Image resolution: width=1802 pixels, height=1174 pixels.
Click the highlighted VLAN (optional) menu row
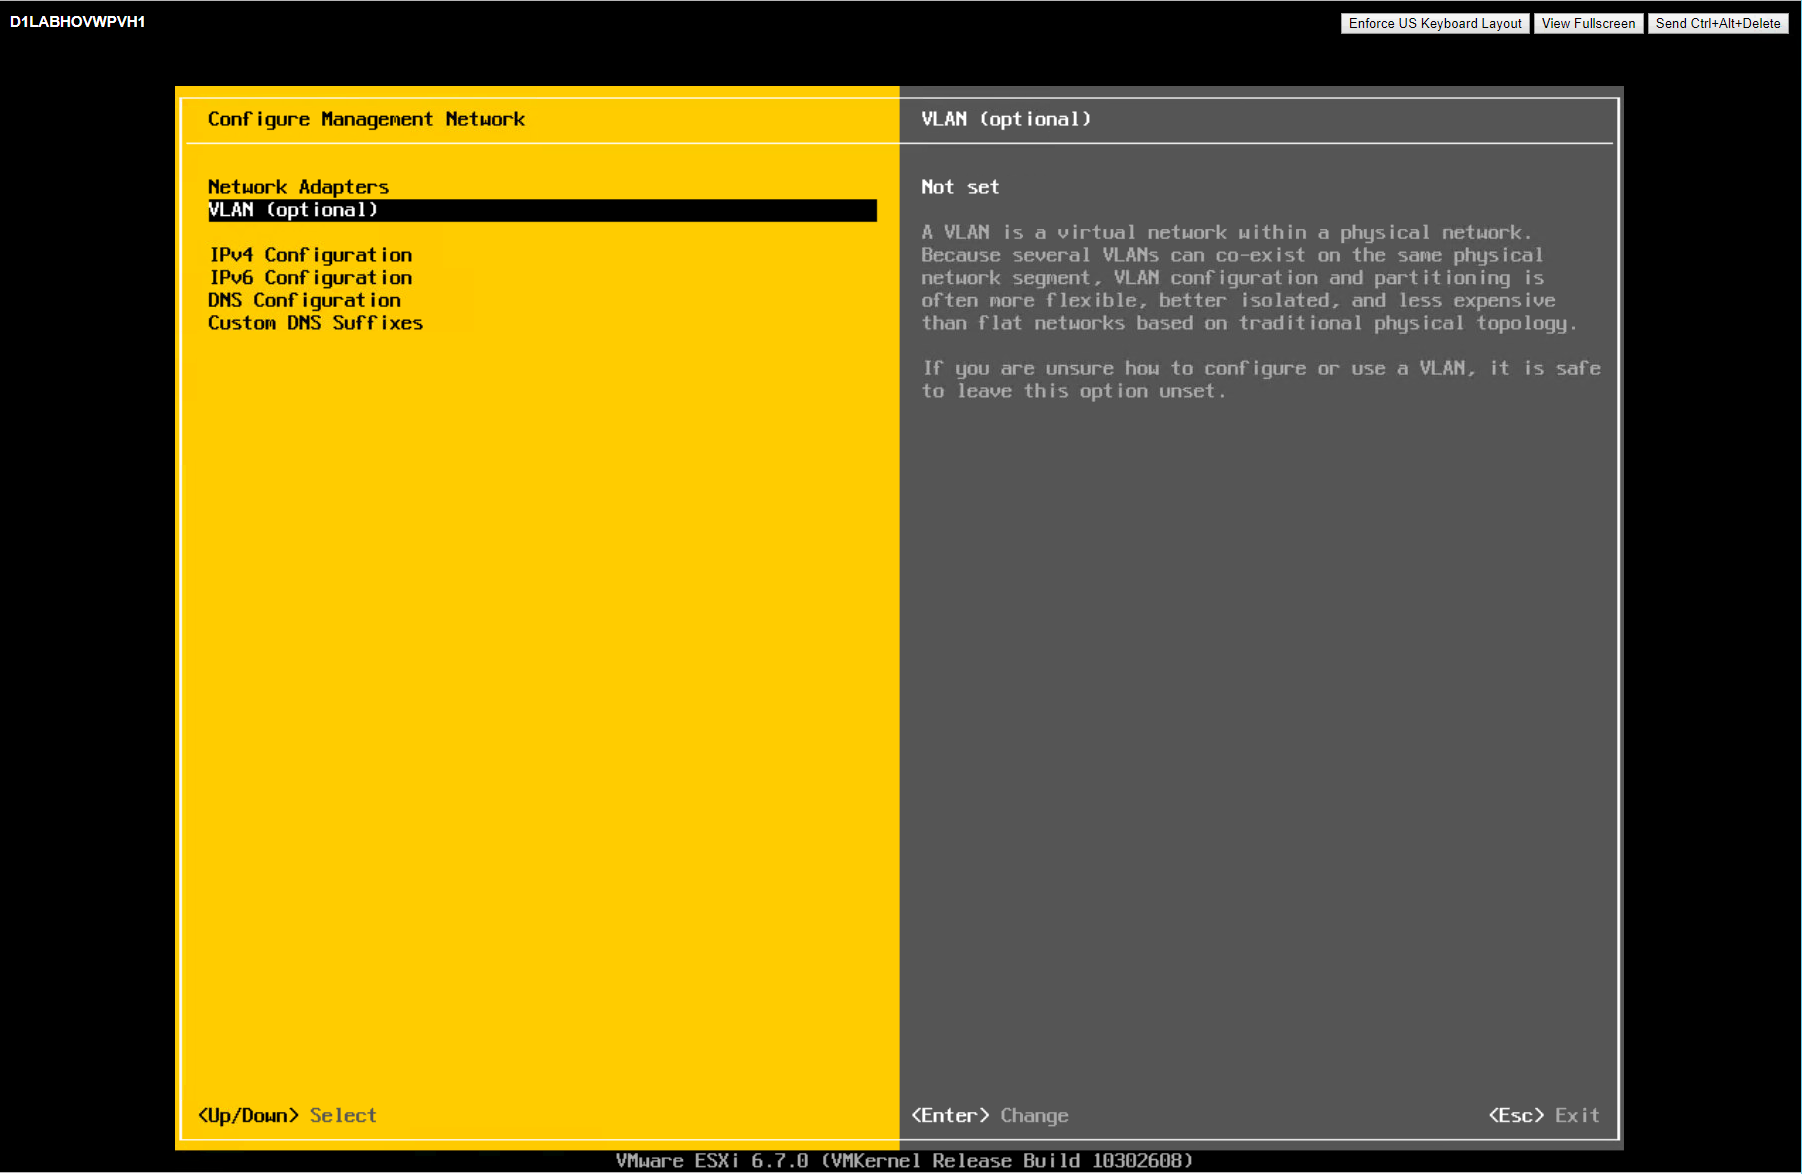tap(540, 210)
